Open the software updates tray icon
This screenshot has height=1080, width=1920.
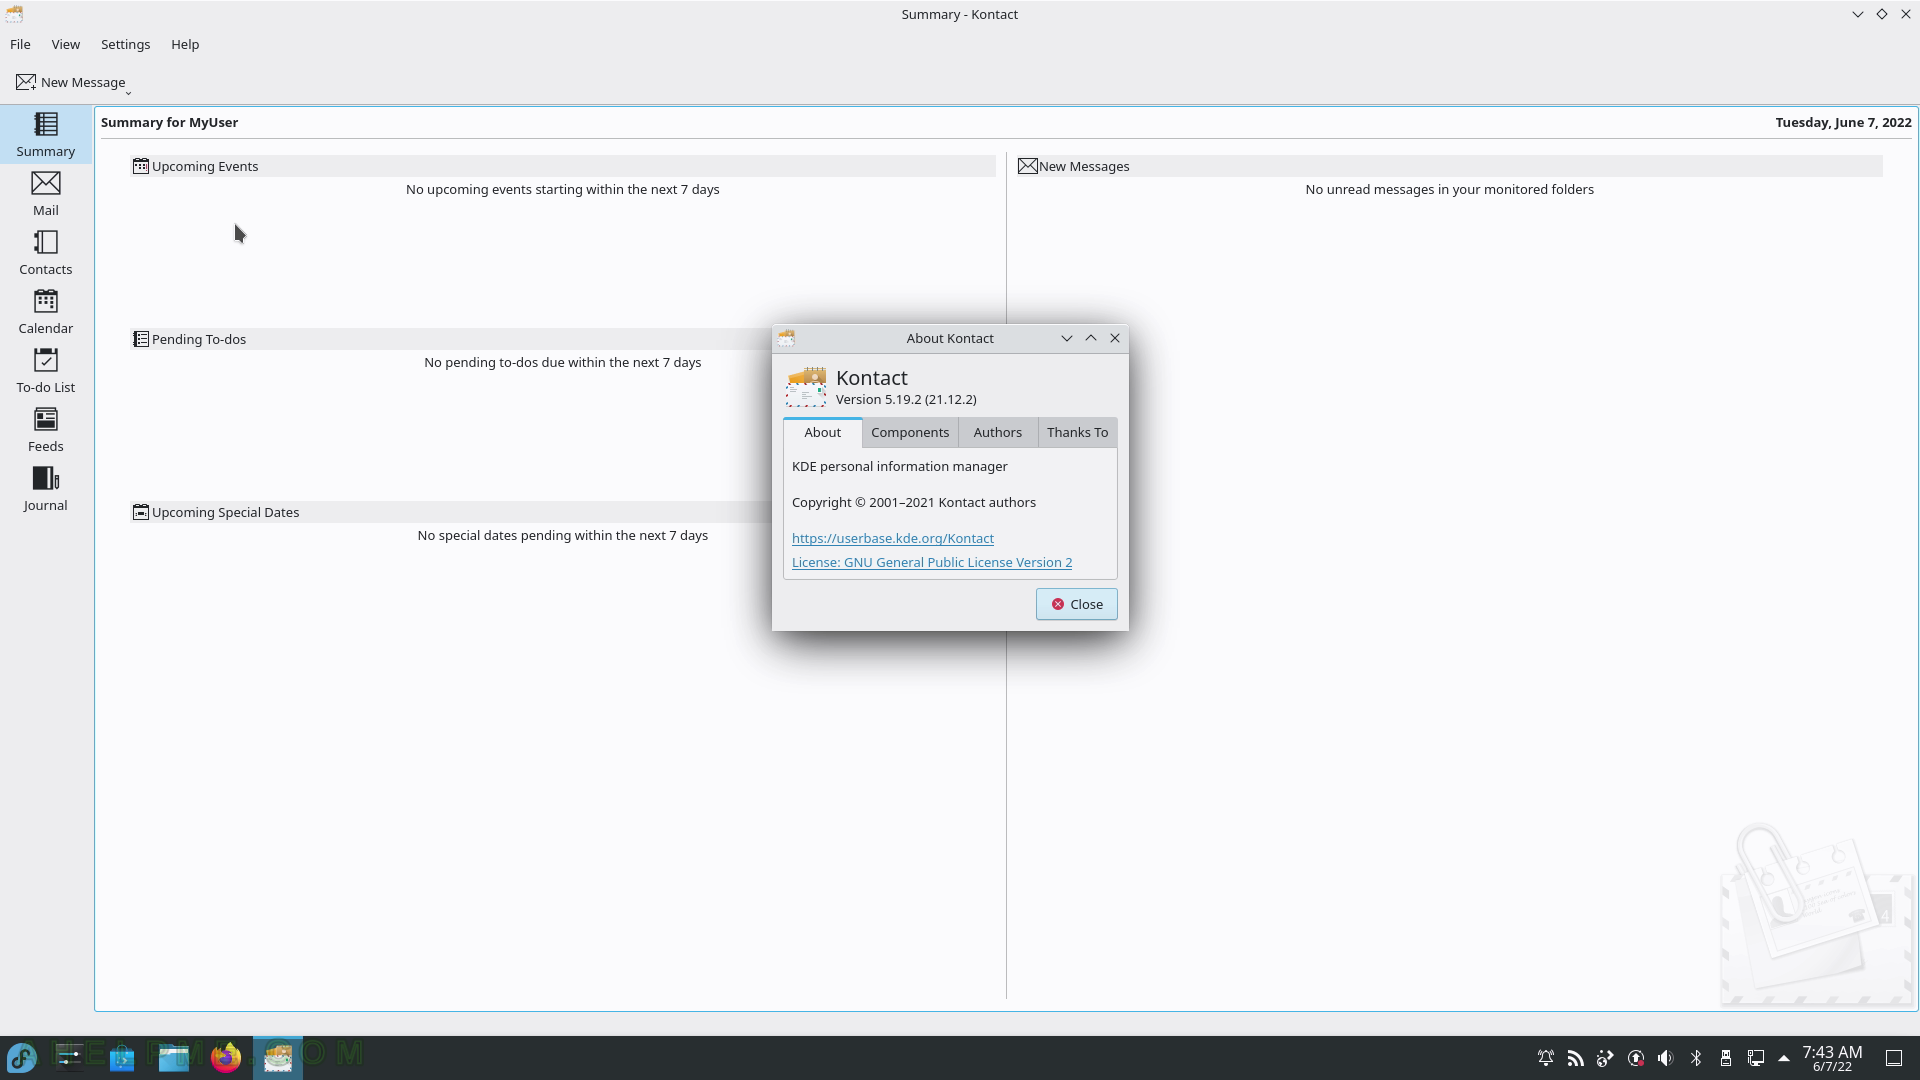[1635, 1058]
